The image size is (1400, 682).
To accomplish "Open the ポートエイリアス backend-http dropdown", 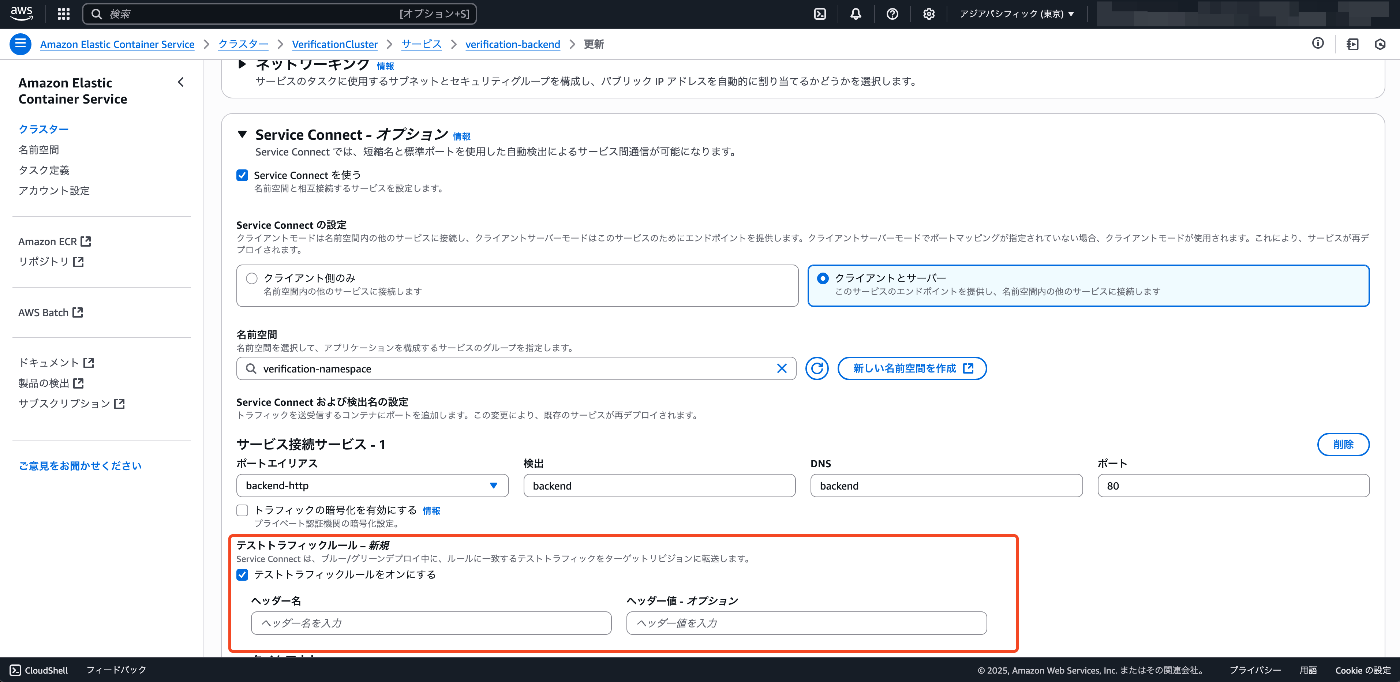I will tap(372, 486).
